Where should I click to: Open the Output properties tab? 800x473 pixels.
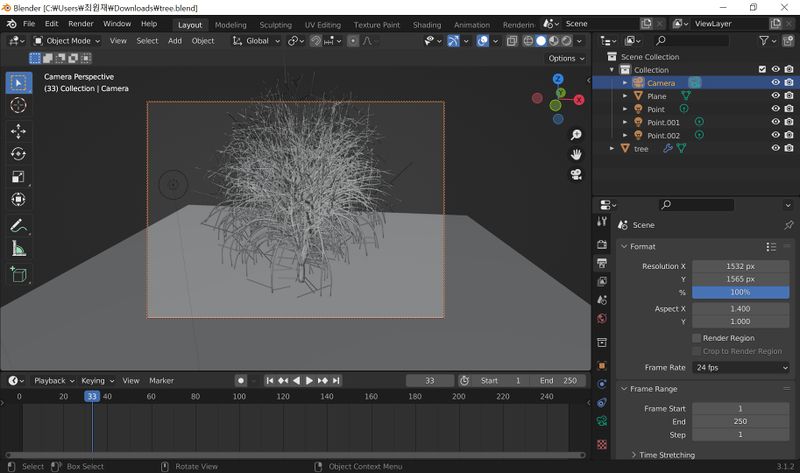(x=602, y=263)
